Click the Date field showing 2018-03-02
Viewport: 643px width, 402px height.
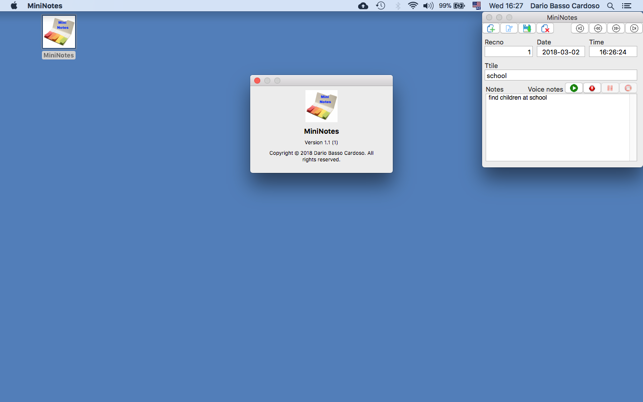[x=561, y=52]
